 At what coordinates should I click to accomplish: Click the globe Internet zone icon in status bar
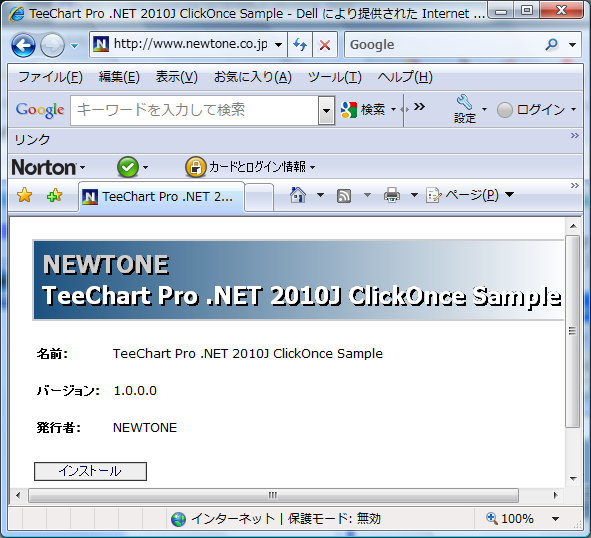[x=178, y=519]
